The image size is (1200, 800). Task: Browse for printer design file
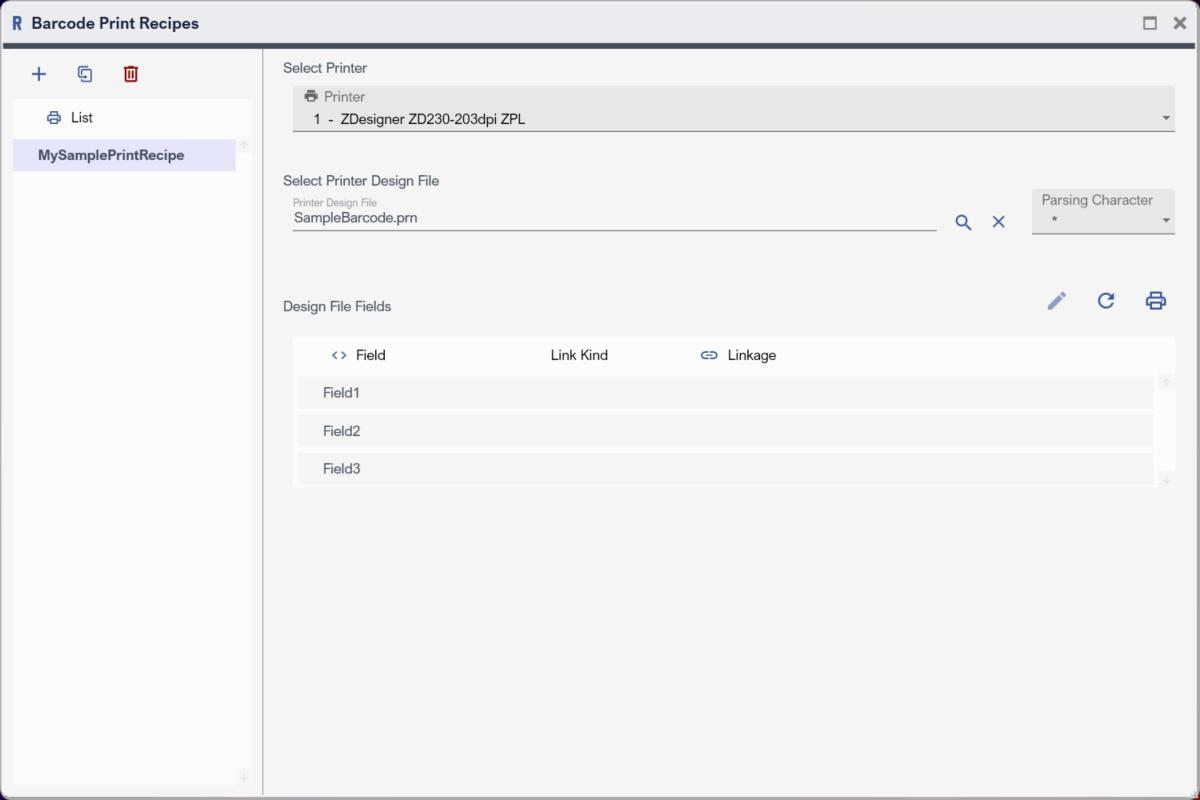click(x=963, y=222)
